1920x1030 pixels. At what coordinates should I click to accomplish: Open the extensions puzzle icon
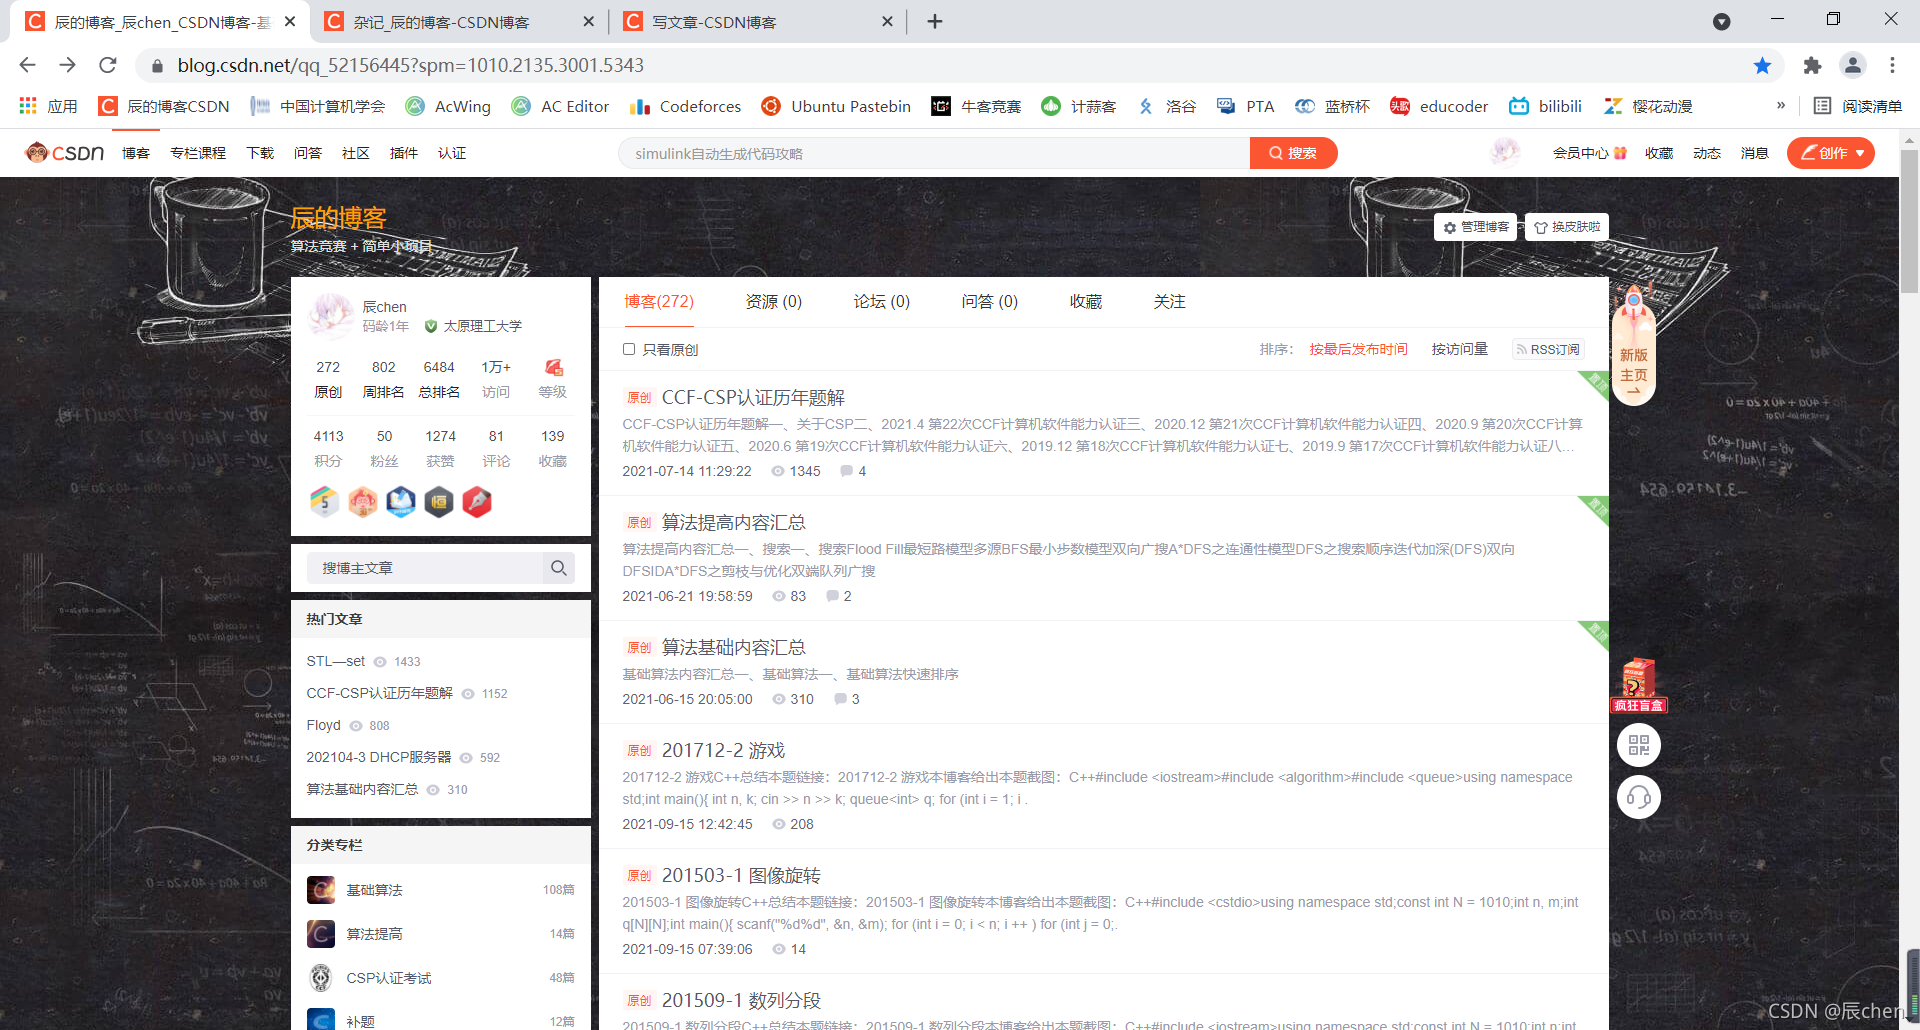[x=1812, y=65]
